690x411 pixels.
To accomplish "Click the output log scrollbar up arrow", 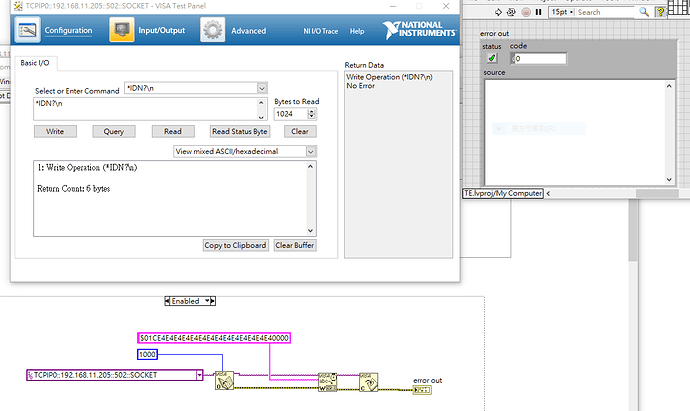I will [x=310, y=166].
